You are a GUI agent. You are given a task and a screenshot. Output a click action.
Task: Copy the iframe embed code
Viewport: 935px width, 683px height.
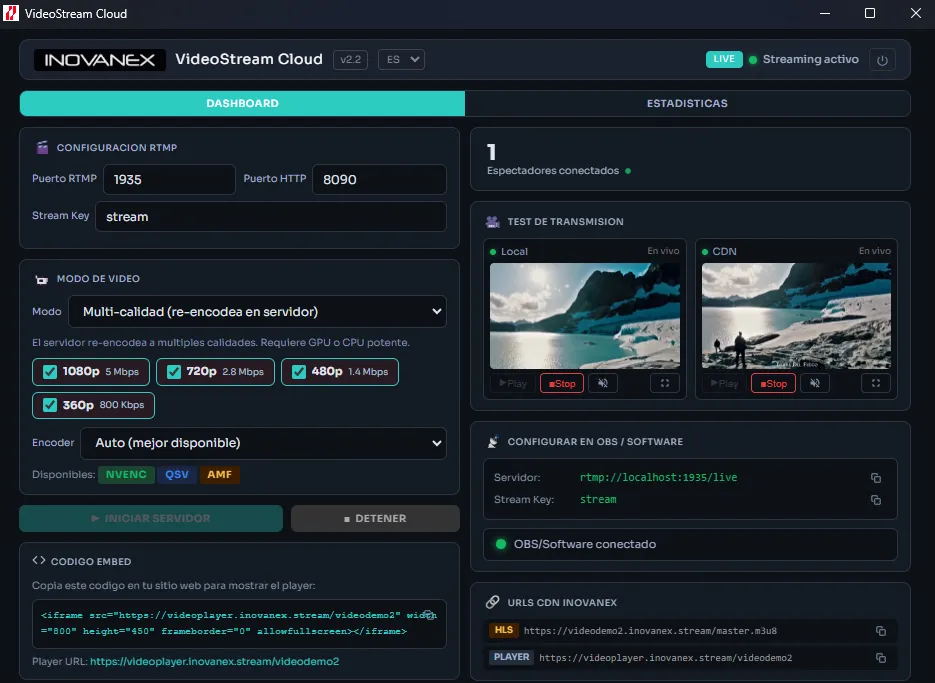[428, 614]
